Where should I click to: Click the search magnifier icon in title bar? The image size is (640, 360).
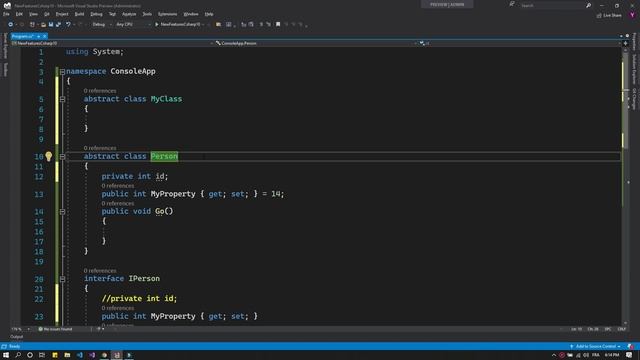tap(589, 5)
